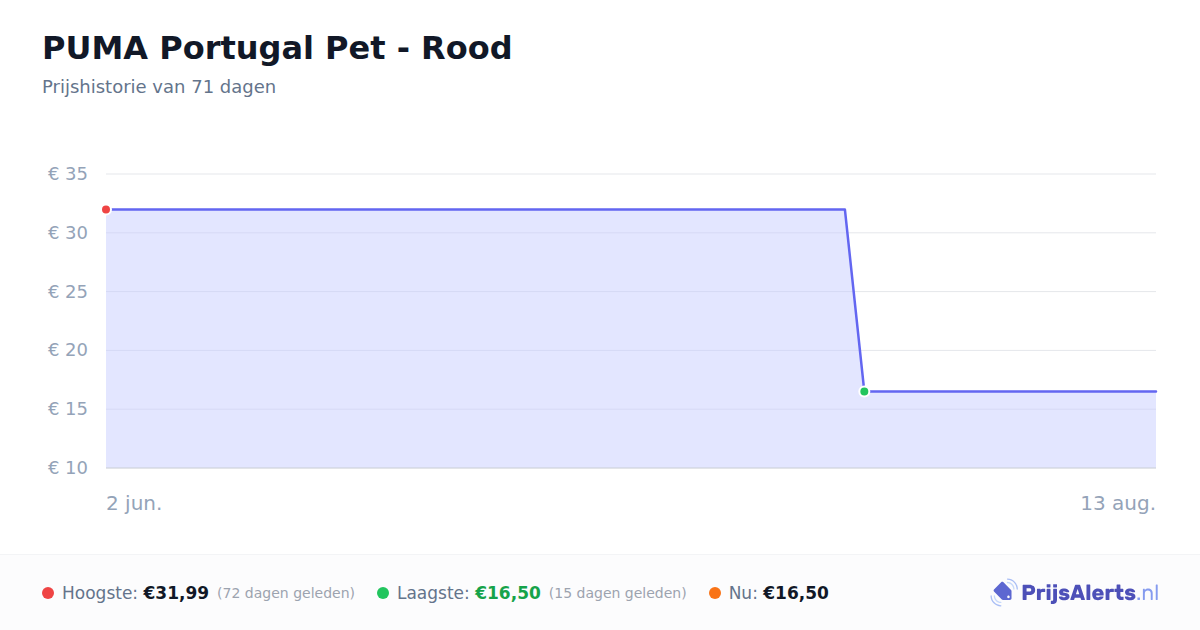Click the 13 aug. end date label
Screen dimensions: 1200x630
1118,503
